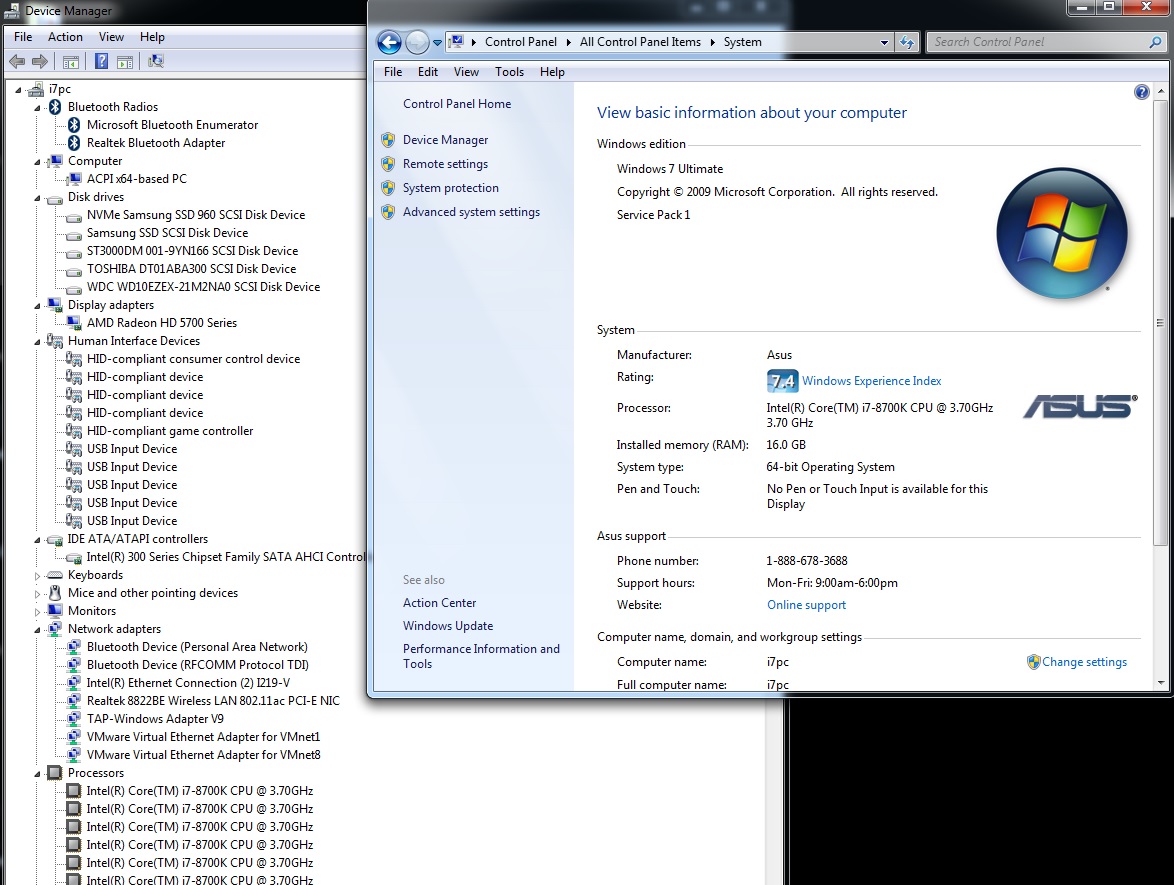The width and height of the screenshot is (1174, 885).
Task: Click the Bluetooth Radios category icon
Action: [x=55, y=107]
